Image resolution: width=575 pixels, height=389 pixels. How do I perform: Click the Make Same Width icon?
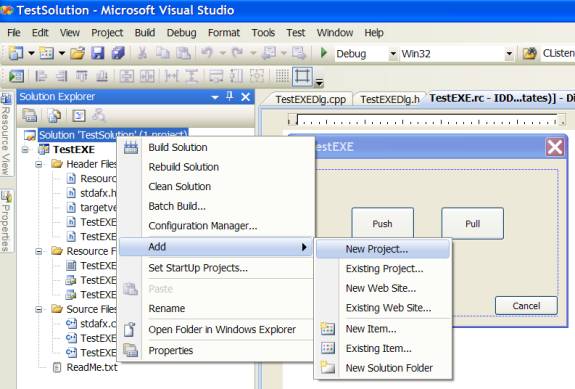click(216, 76)
